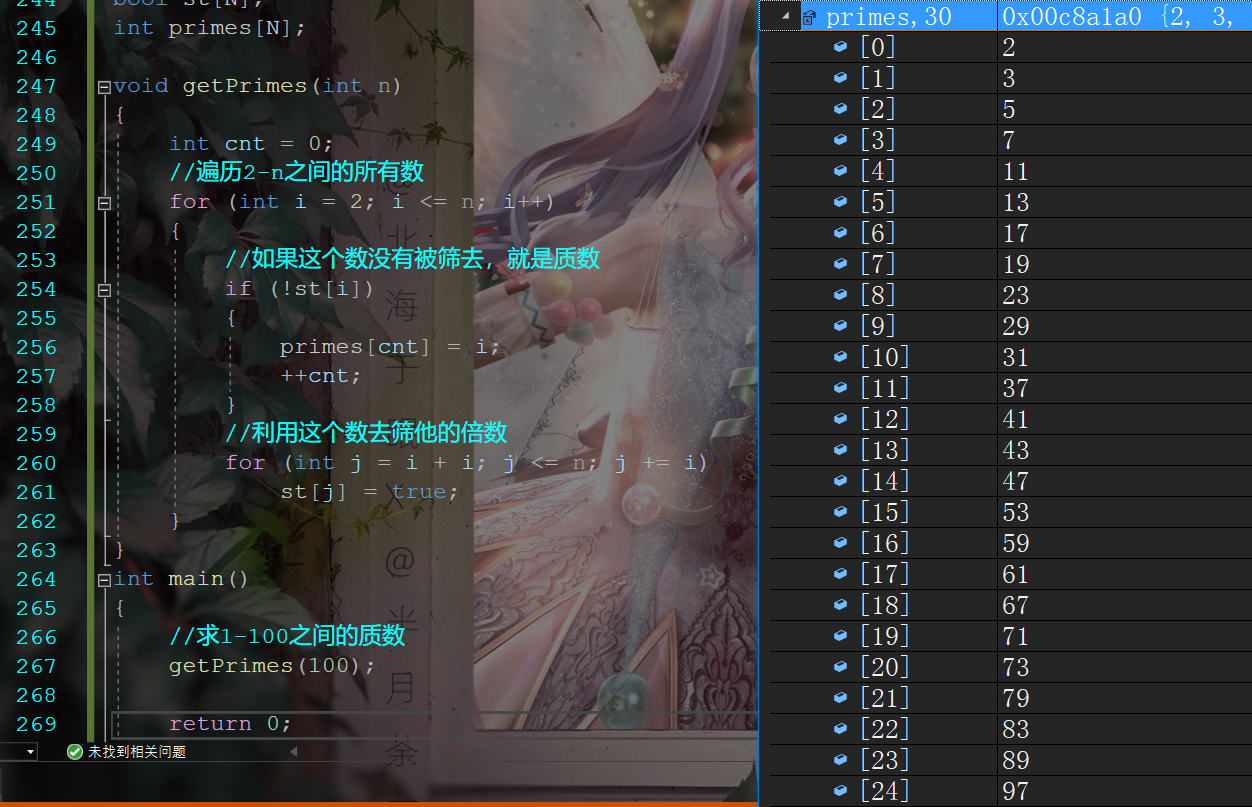The width and height of the screenshot is (1252, 807).
Task: Click the cube icon of row [1]
Action: (841, 78)
